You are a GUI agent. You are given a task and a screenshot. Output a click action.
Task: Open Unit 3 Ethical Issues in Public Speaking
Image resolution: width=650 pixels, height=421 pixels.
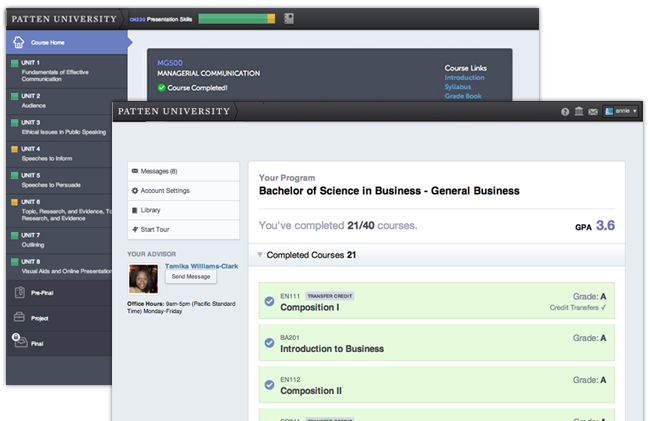[59, 128]
